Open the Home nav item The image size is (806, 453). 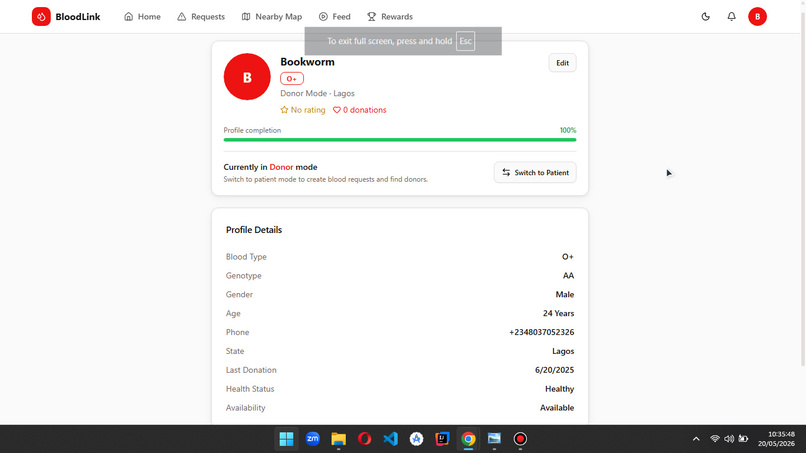pos(142,16)
